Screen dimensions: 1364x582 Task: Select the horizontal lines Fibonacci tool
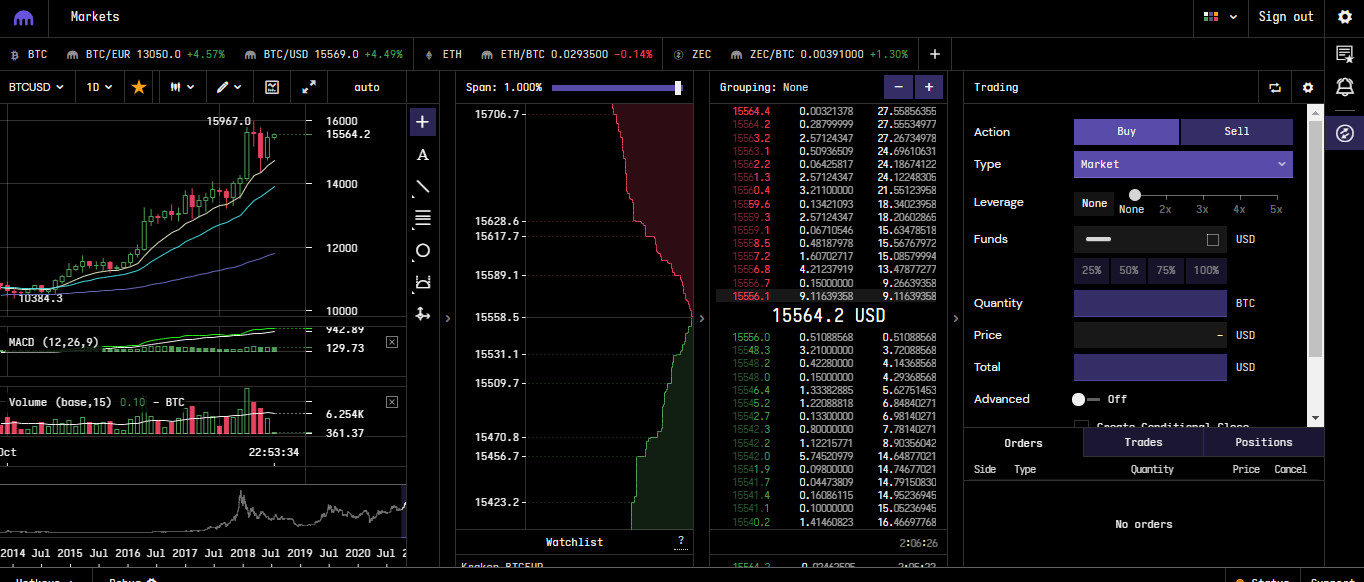tap(422, 218)
